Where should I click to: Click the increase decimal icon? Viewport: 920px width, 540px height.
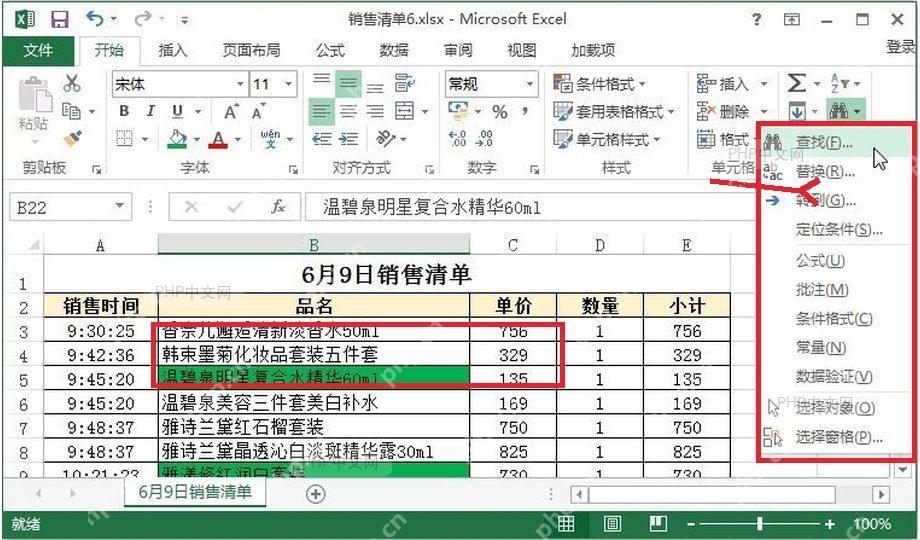coord(458,139)
